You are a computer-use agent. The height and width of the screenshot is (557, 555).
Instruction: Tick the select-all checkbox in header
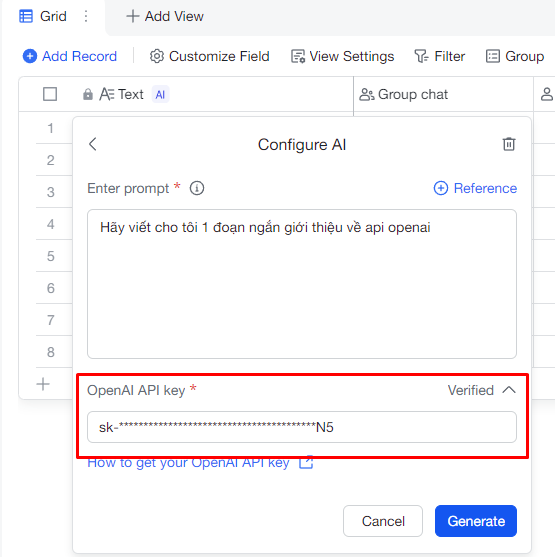pos(50,94)
